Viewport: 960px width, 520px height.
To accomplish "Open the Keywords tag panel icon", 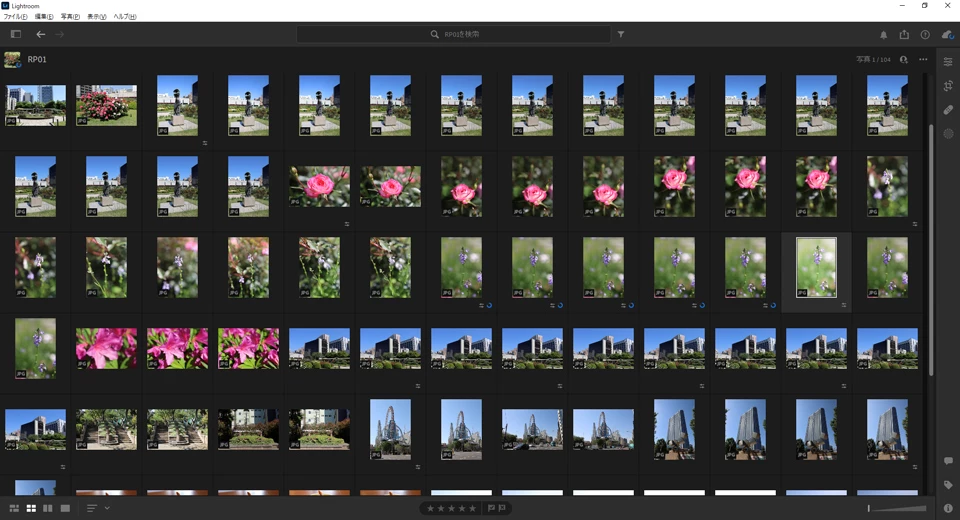I will 948,484.
